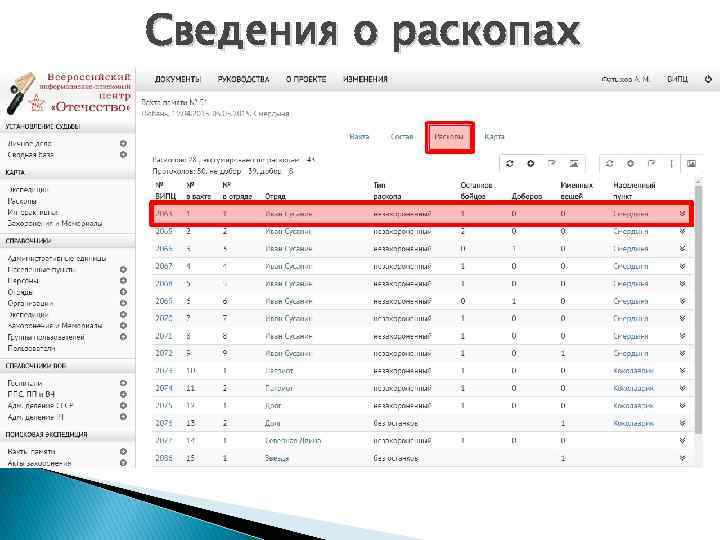Click the power logout icon in header
This screenshot has width=720, height=540.
(x=708, y=79)
